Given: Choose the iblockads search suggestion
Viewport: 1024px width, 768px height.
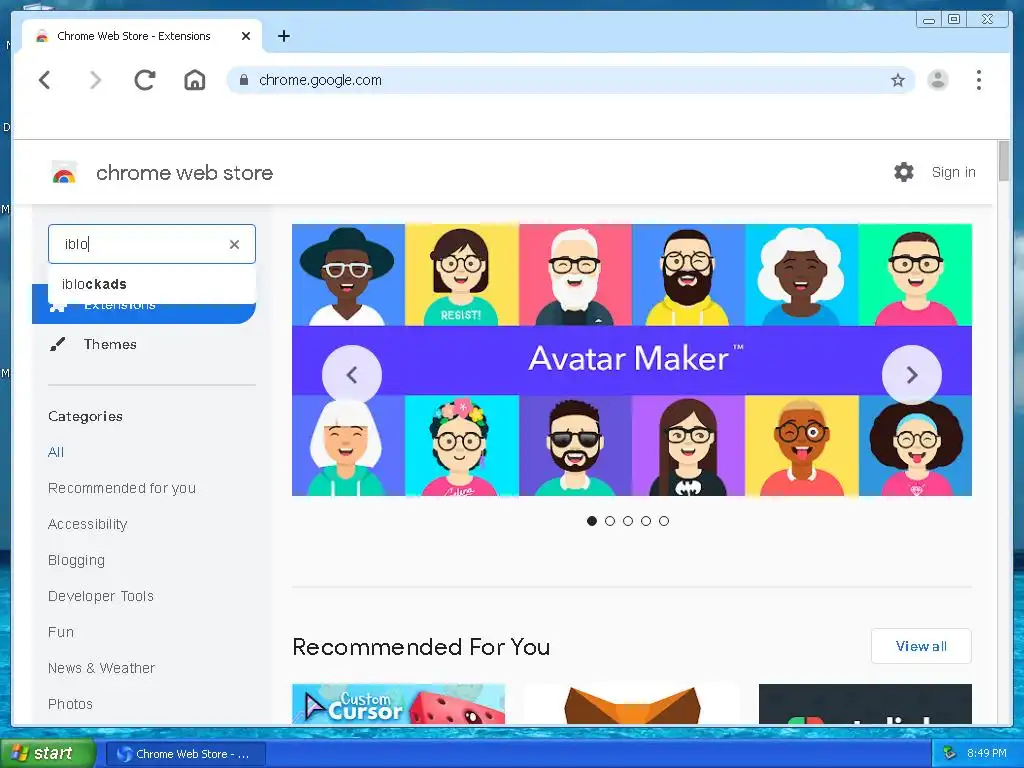Looking at the screenshot, I should [152, 284].
